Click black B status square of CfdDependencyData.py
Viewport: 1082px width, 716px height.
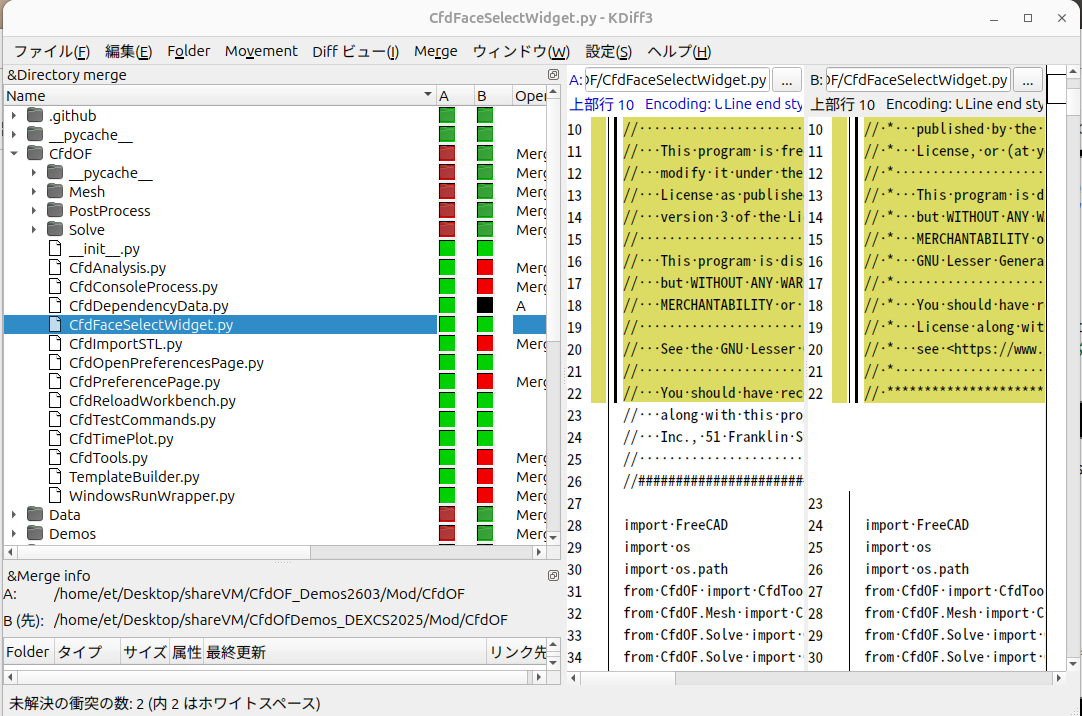(485, 306)
